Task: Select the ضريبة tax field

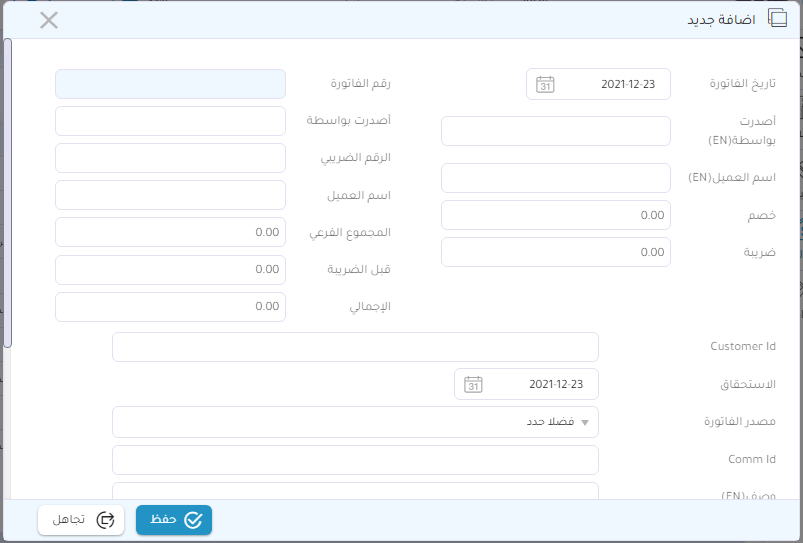Action: point(555,252)
